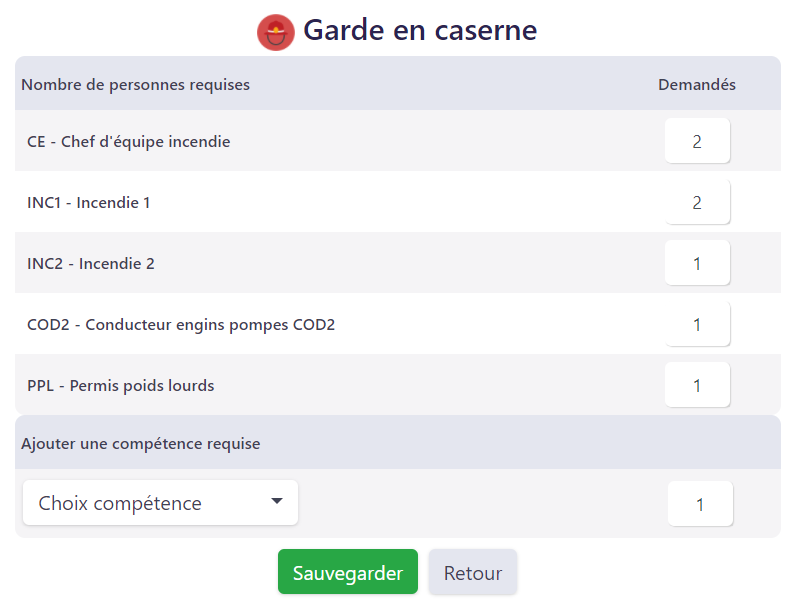Click the INC1 - Incendie 1 row label
Viewport: 795px width, 609px height.
pyautogui.click(x=89, y=203)
